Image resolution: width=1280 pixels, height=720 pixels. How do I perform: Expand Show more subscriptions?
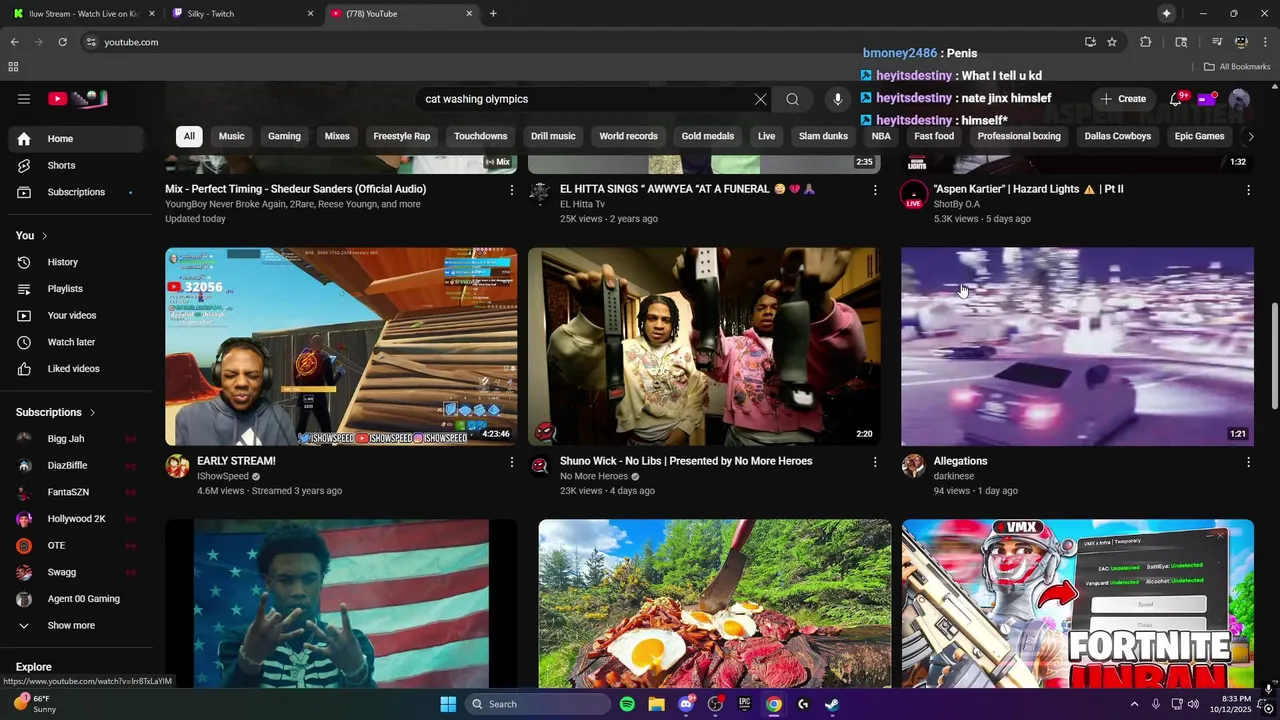tap(75, 626)
